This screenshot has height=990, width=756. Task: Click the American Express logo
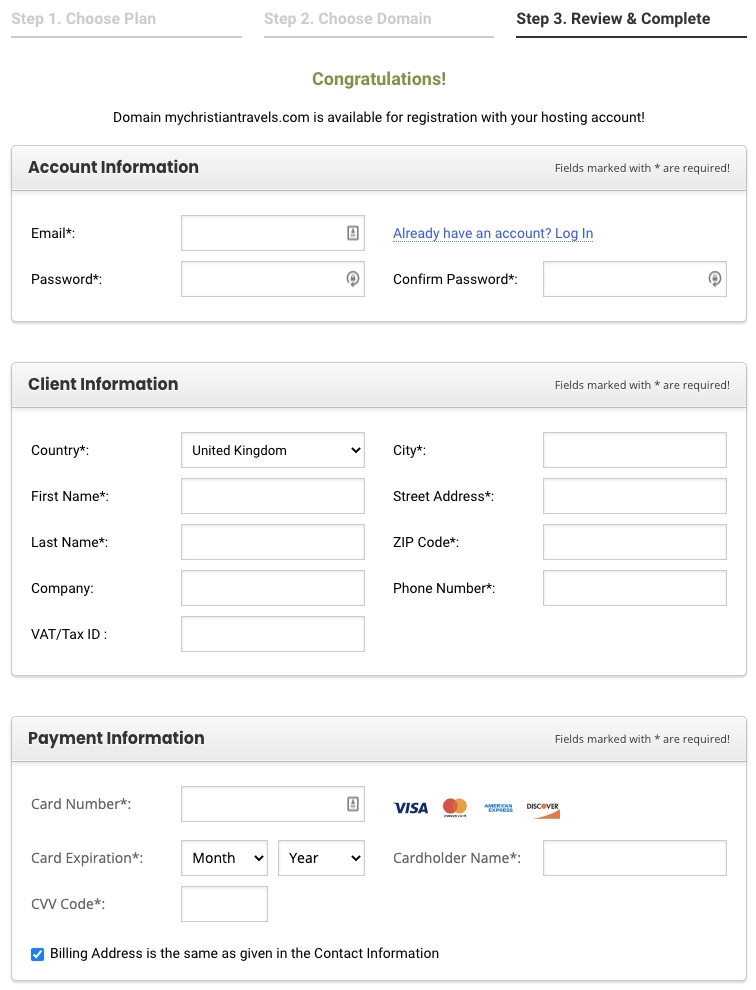498,808
